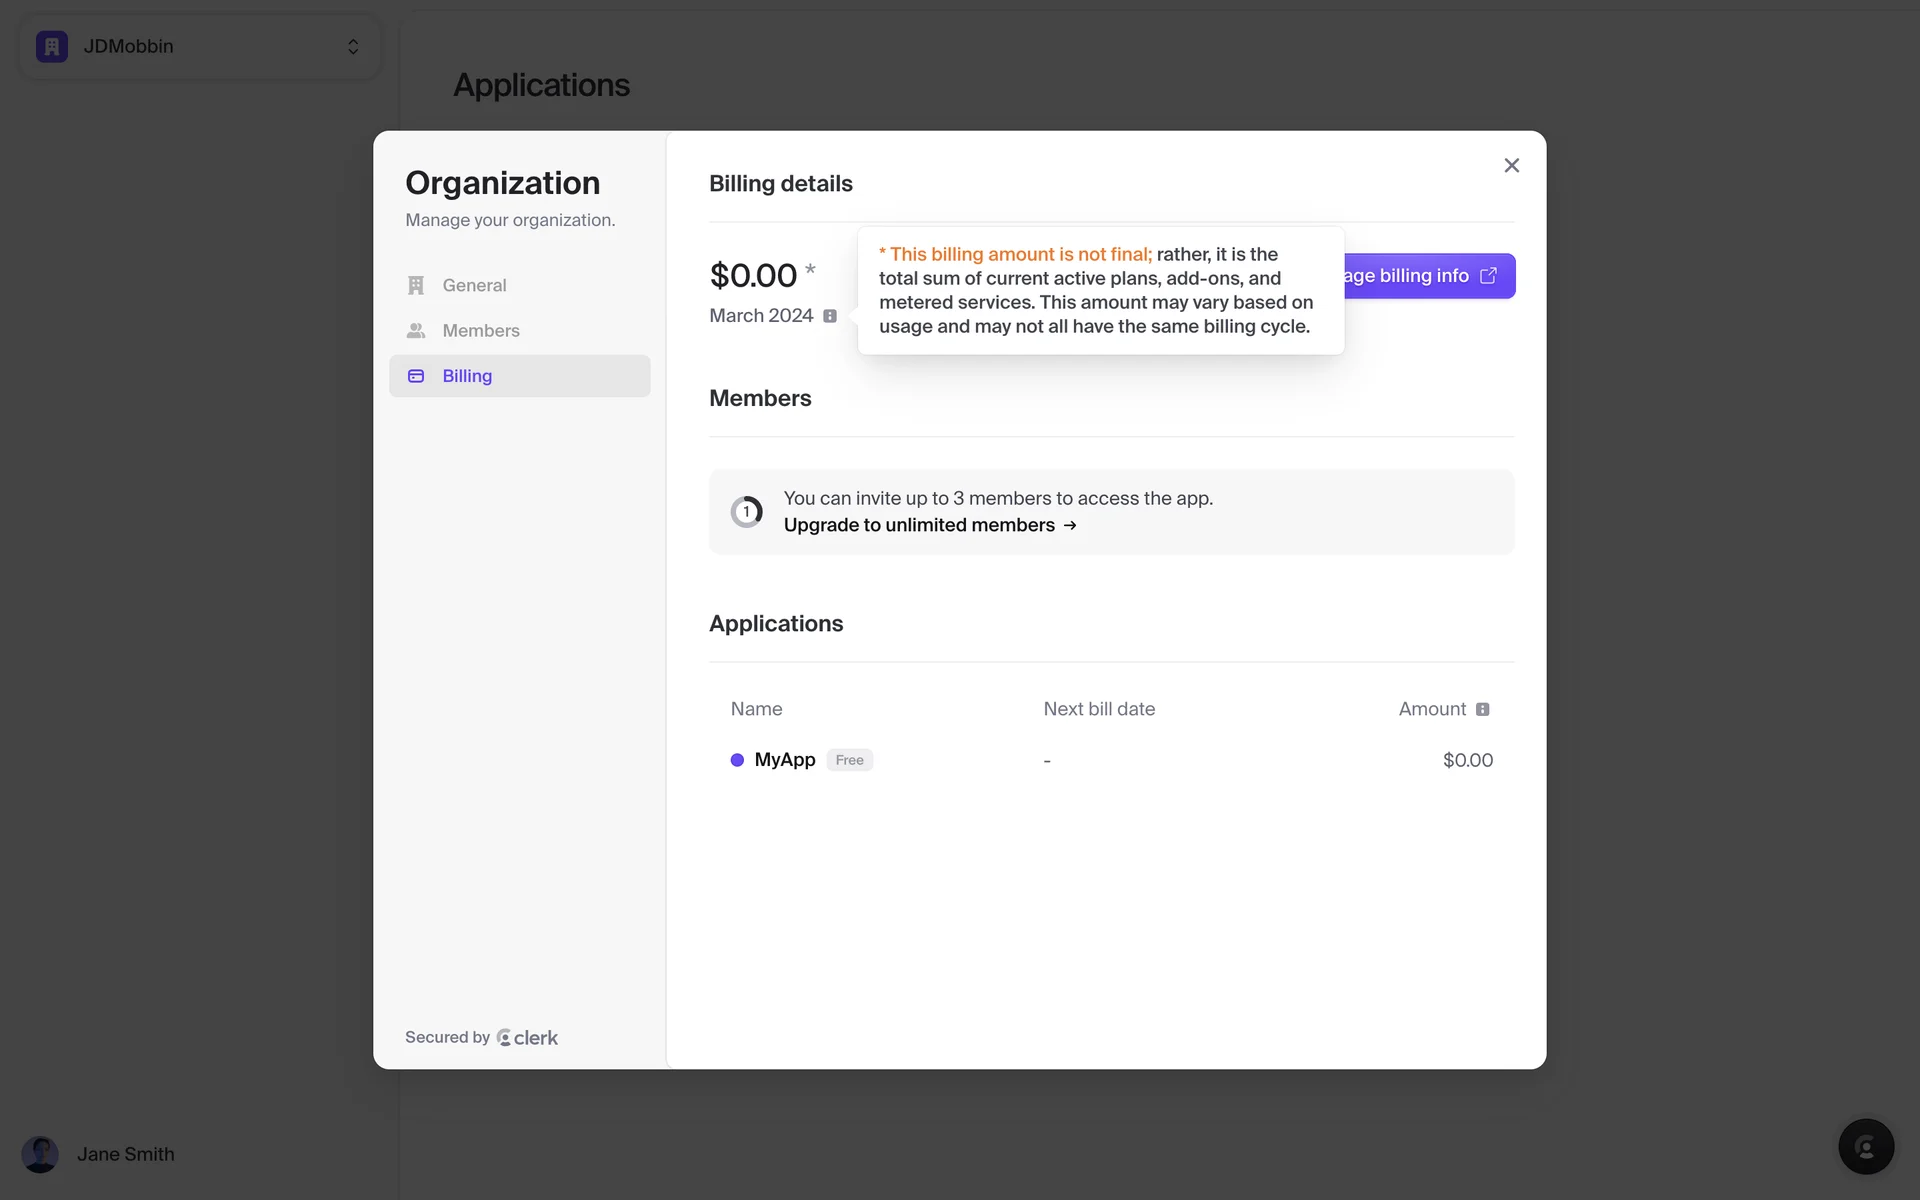Click the external link icon on billing button
The width and height of the screenshot is (1920, 1200).
[x=1488, y=276]
